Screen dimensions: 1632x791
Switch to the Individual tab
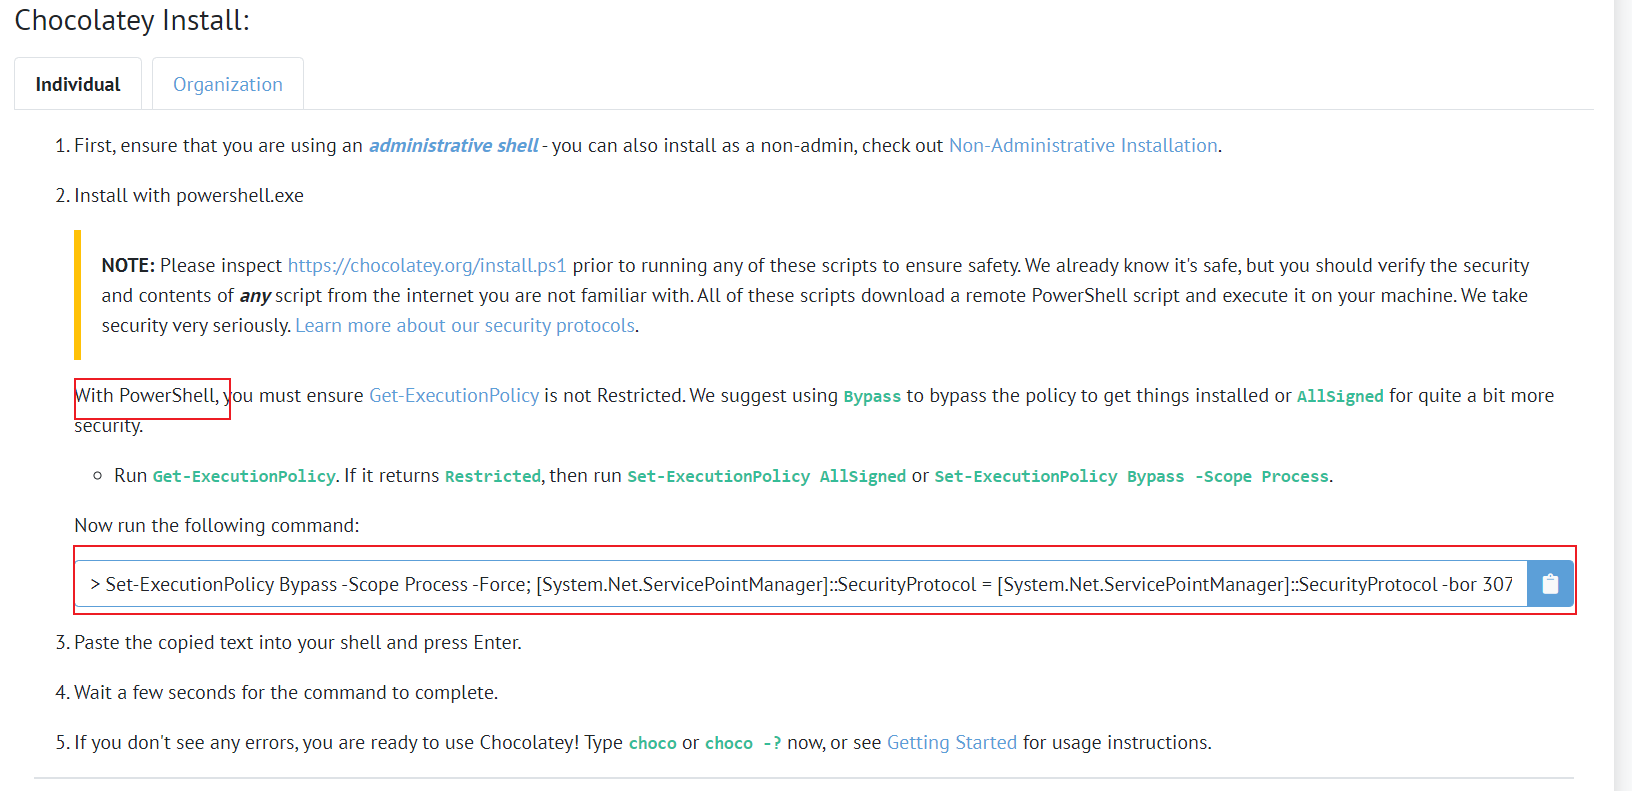(78, 84)
